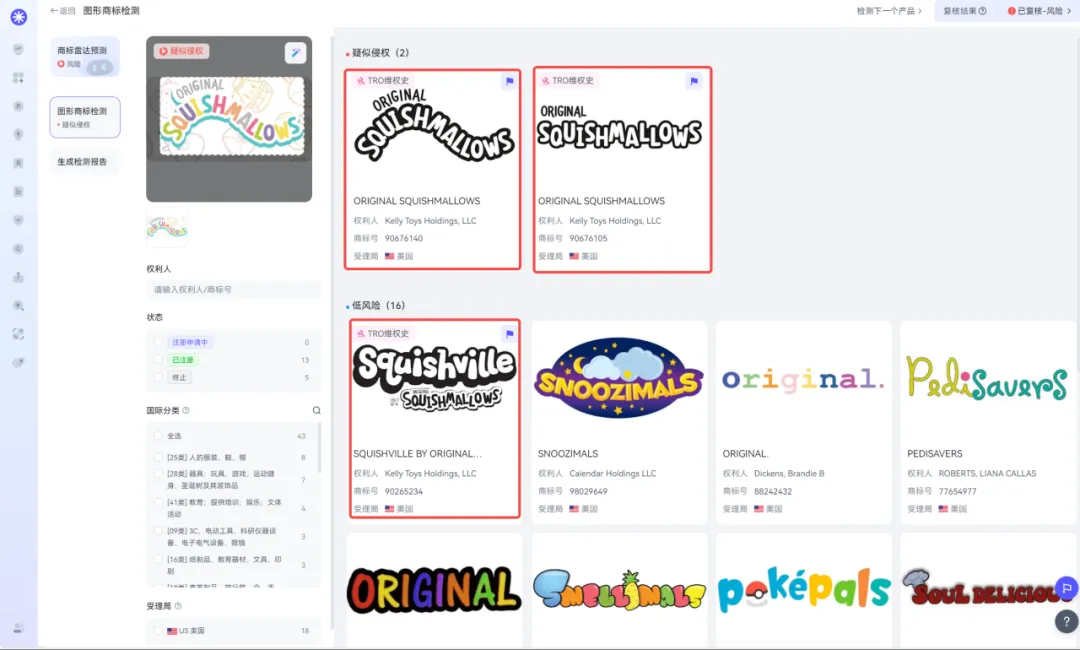Open the document list icon in sidebar
The width and height of the screenshot is (1080, 650).
(x=19, y=191)
